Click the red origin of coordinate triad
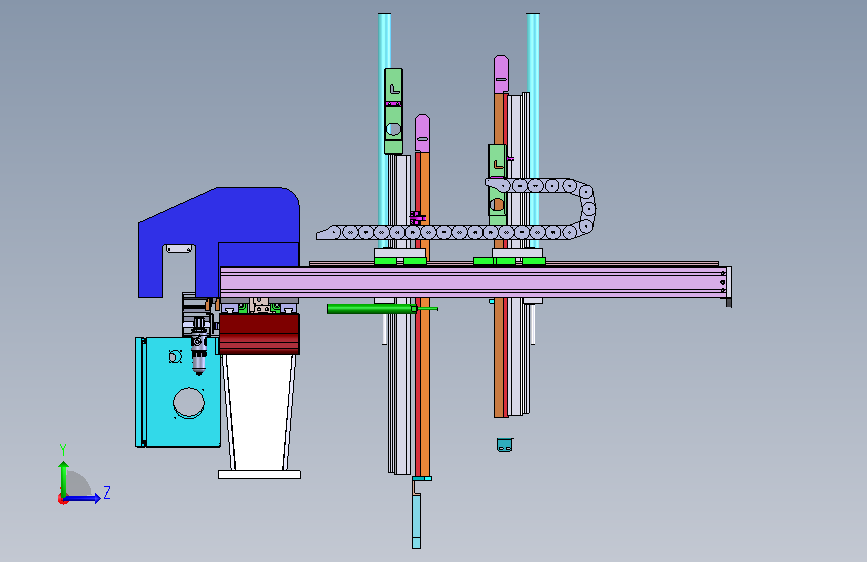This screenshot has height=562, width=867. click(x=62, y=499)
